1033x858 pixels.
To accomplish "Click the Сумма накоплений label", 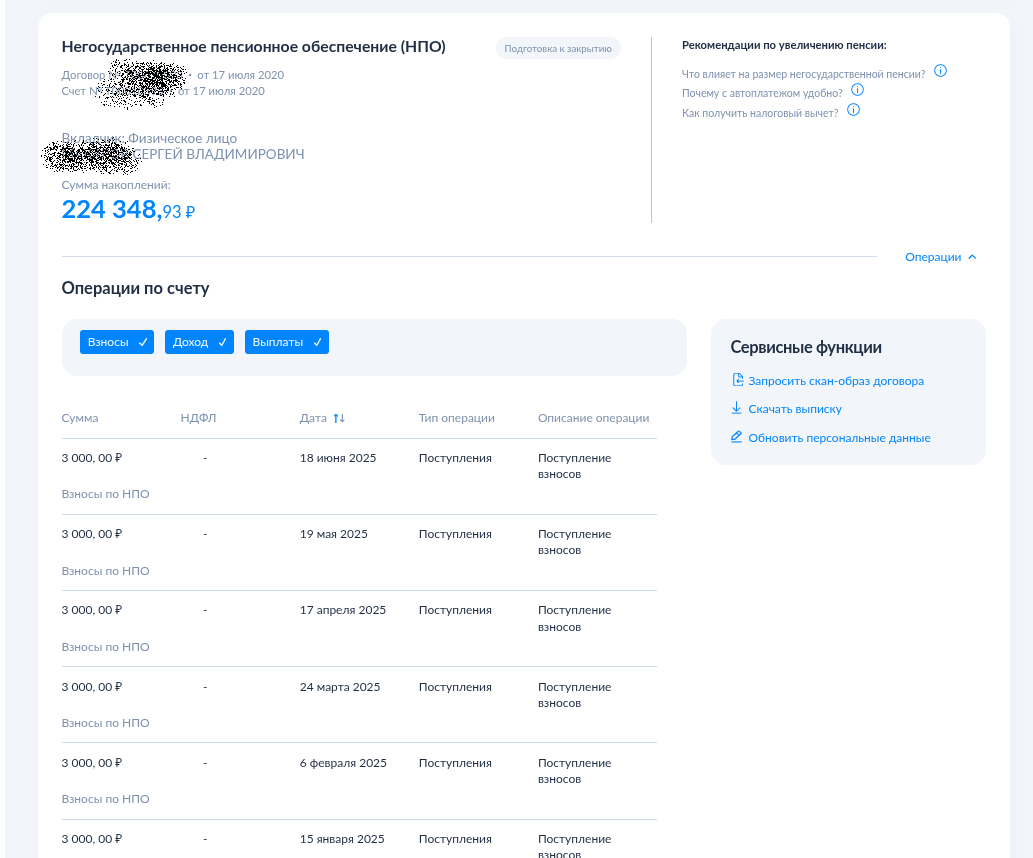I will point(116,185).
